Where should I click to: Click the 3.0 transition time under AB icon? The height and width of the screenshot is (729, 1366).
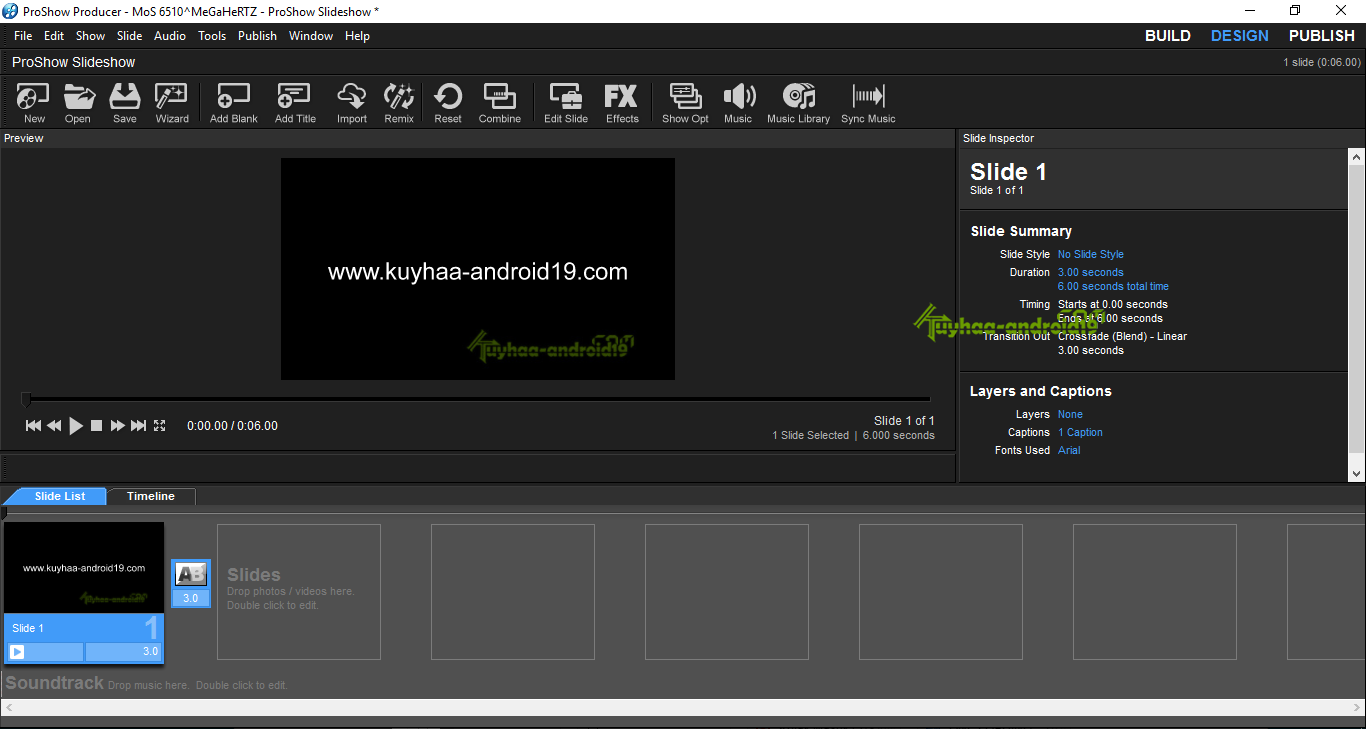pyautogui.click(x=191, y=598)
